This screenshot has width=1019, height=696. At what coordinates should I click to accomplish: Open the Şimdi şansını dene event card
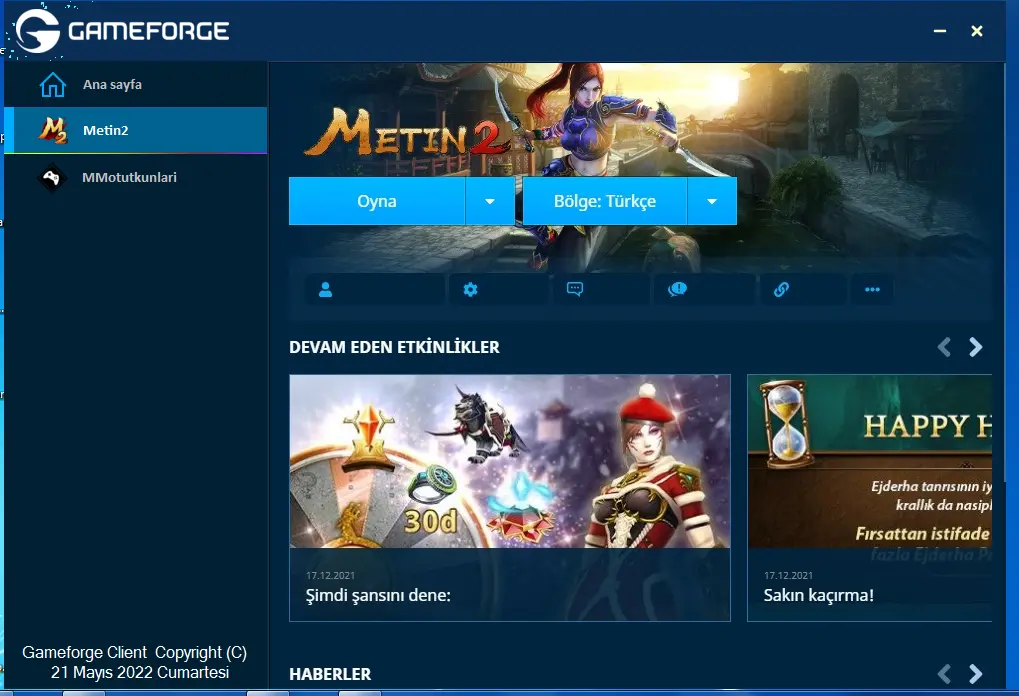click(510, 497)
